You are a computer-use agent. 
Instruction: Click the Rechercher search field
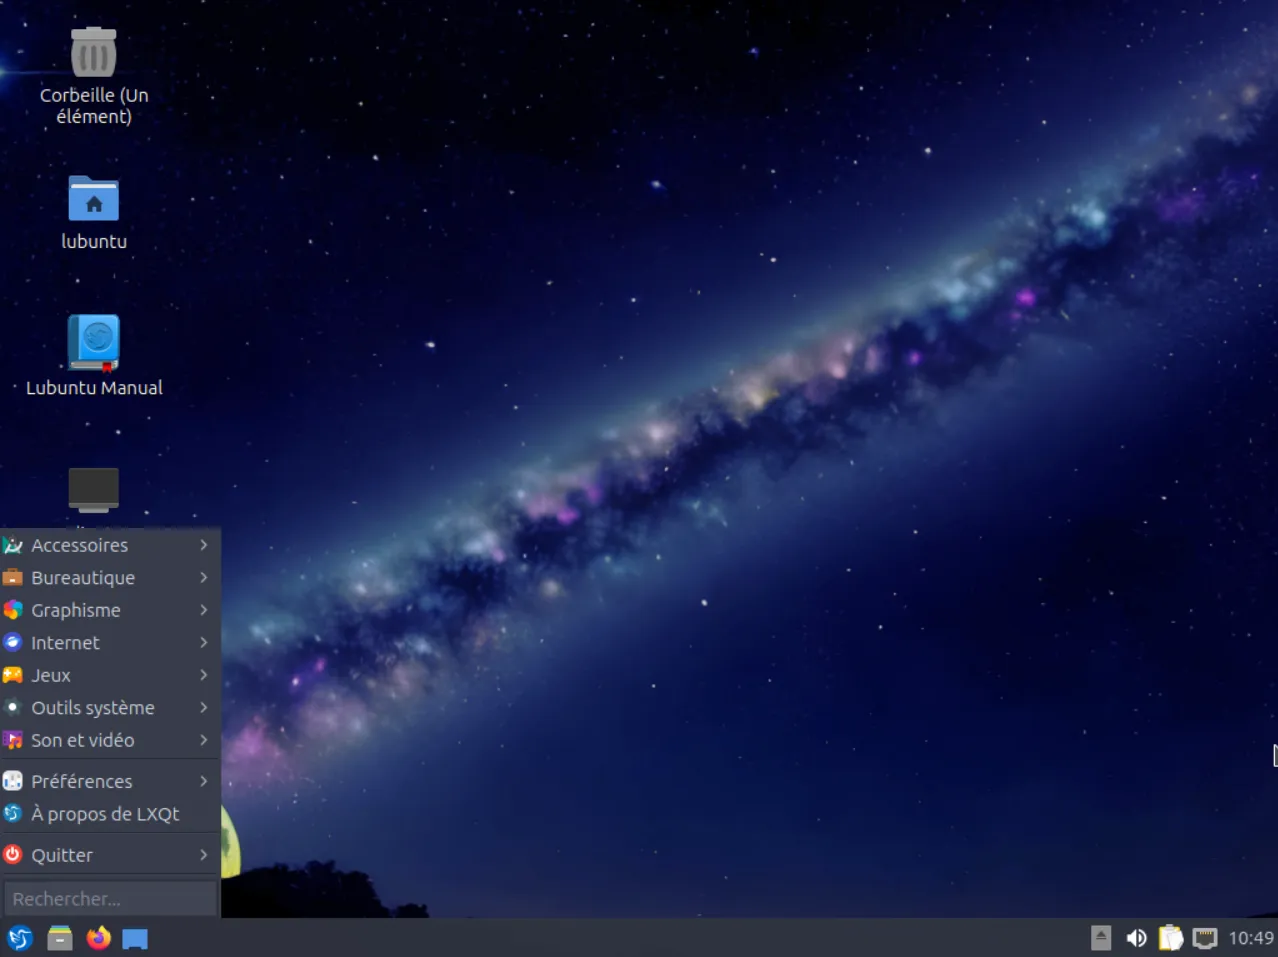coord(110,898)
